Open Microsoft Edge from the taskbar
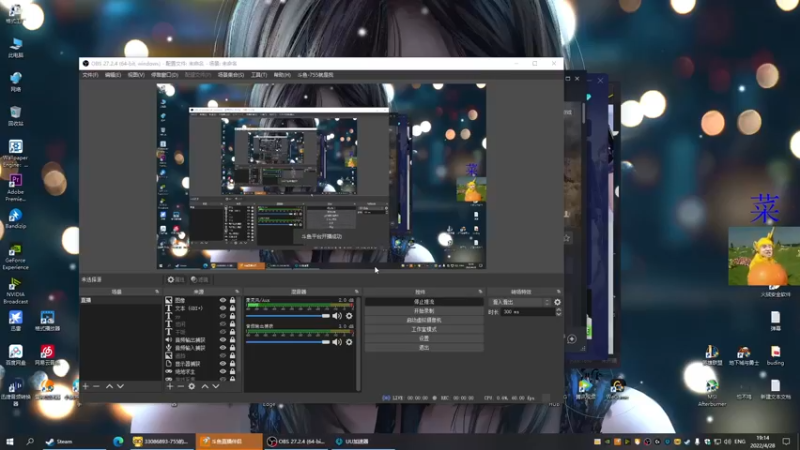Image resolution: width=800 pixels, height=450 pixels. click(x=118, y=441)
